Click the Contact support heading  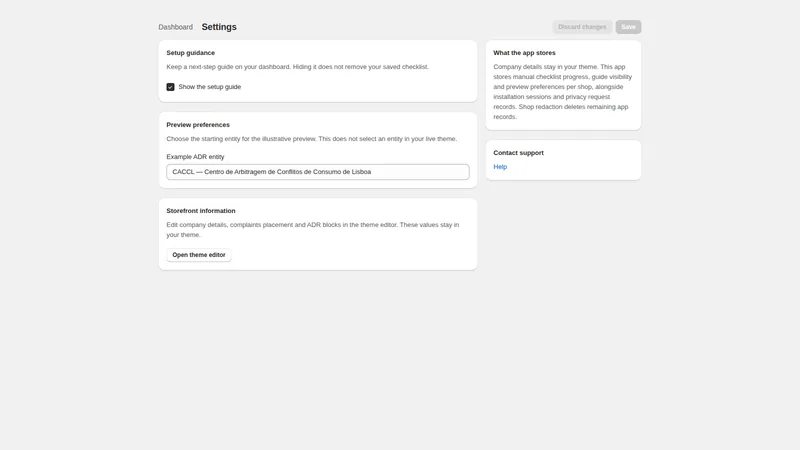click(x=518, y=153)
